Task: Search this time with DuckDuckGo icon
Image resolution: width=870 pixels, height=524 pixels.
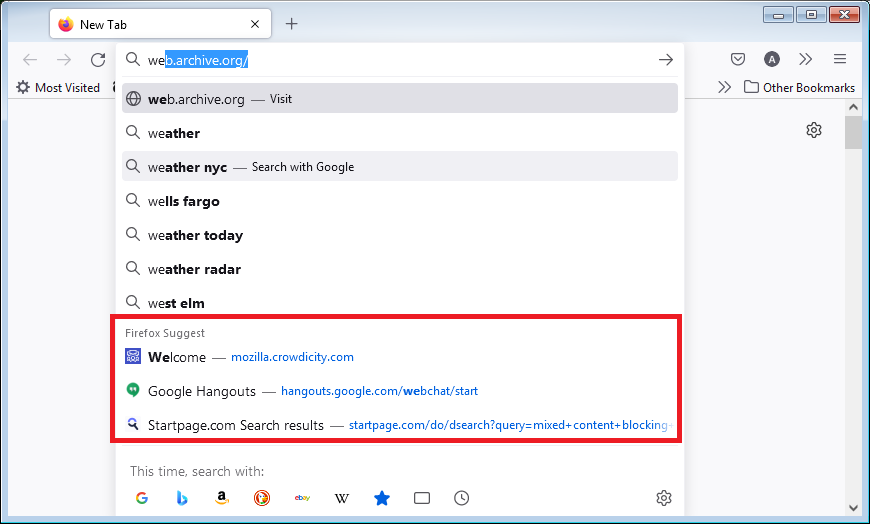Action: point(262,498)
